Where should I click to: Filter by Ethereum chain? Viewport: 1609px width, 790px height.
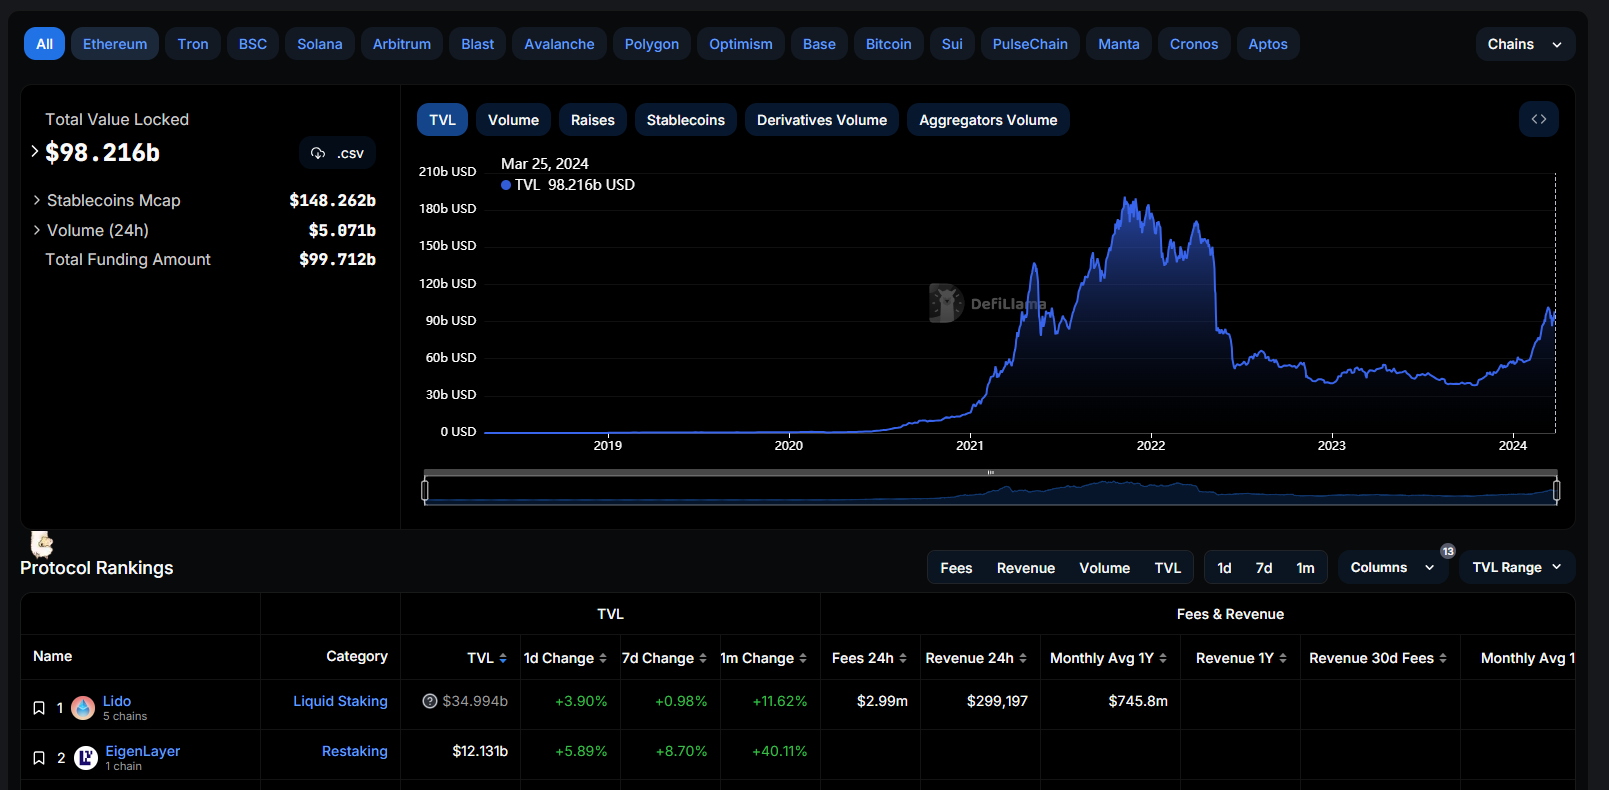(115, 44)
